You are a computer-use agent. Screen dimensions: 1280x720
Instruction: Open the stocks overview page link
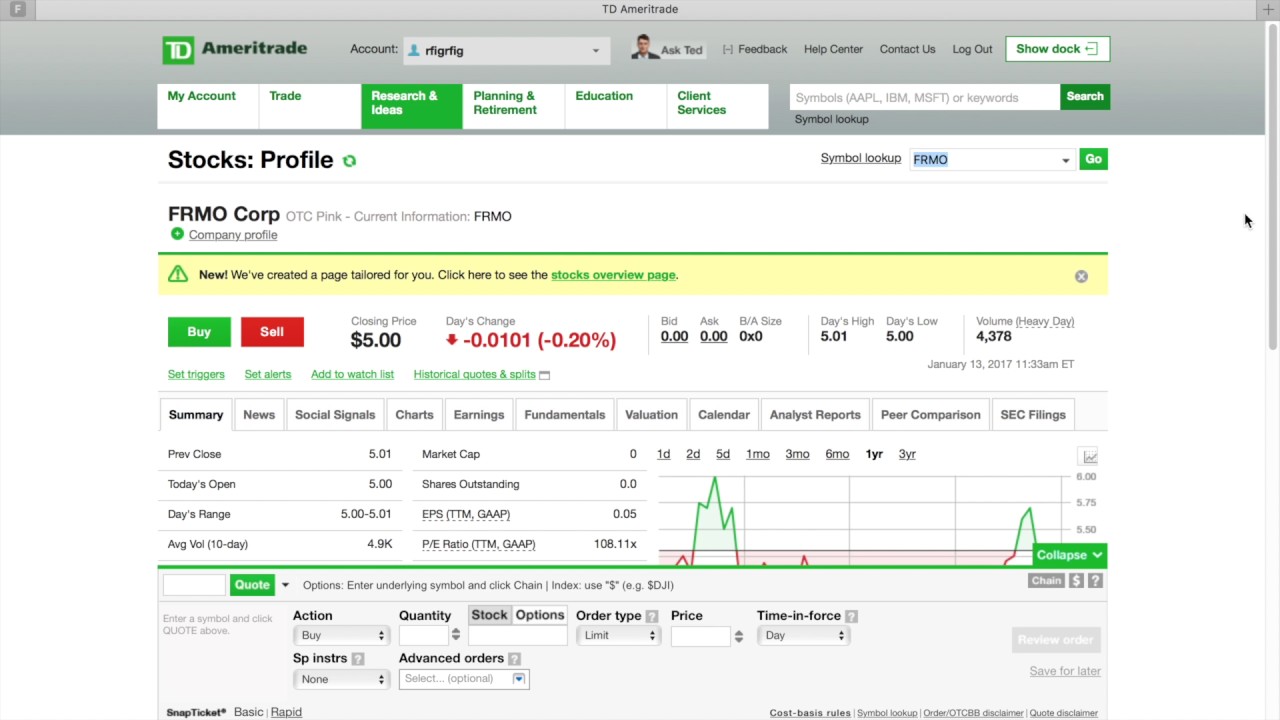click(613, 275)
